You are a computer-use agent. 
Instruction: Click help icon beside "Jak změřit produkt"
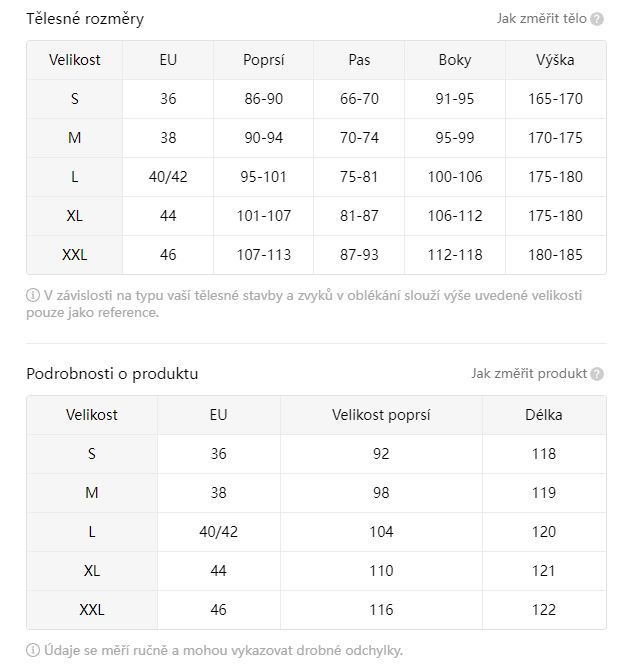(597, 374)
